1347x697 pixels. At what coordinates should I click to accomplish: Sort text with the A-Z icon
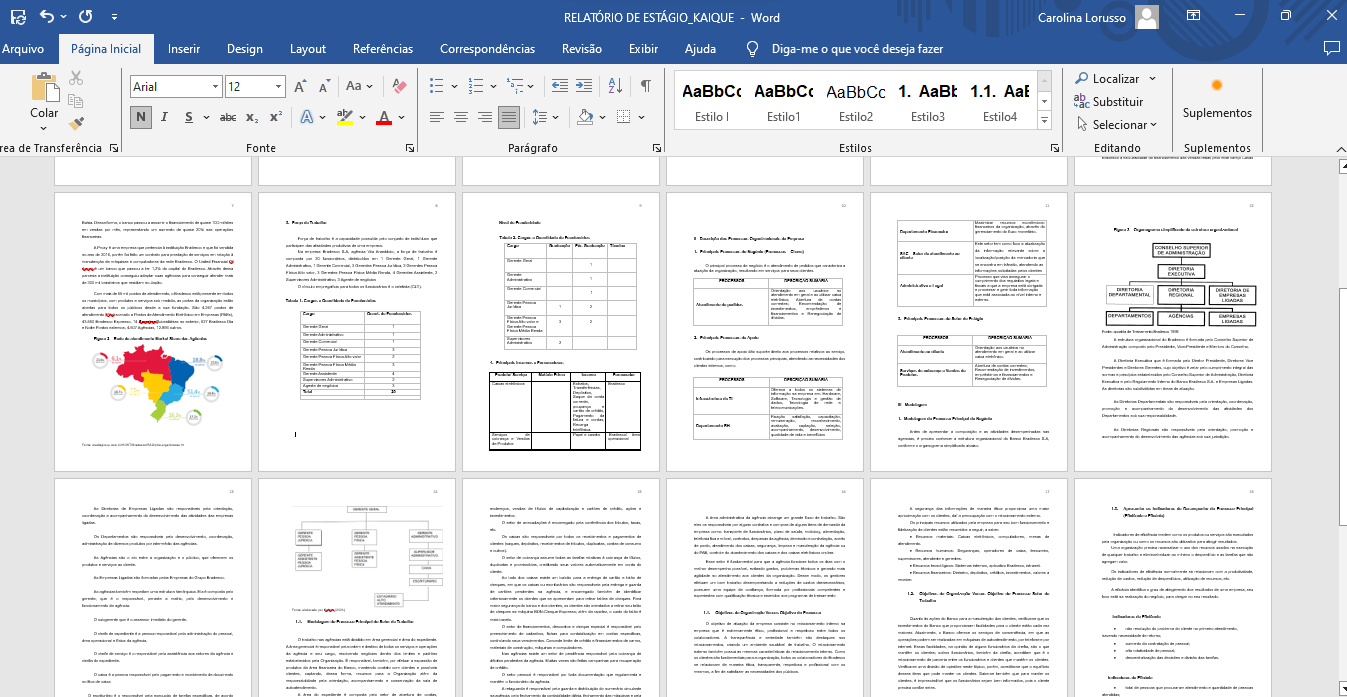614,87
